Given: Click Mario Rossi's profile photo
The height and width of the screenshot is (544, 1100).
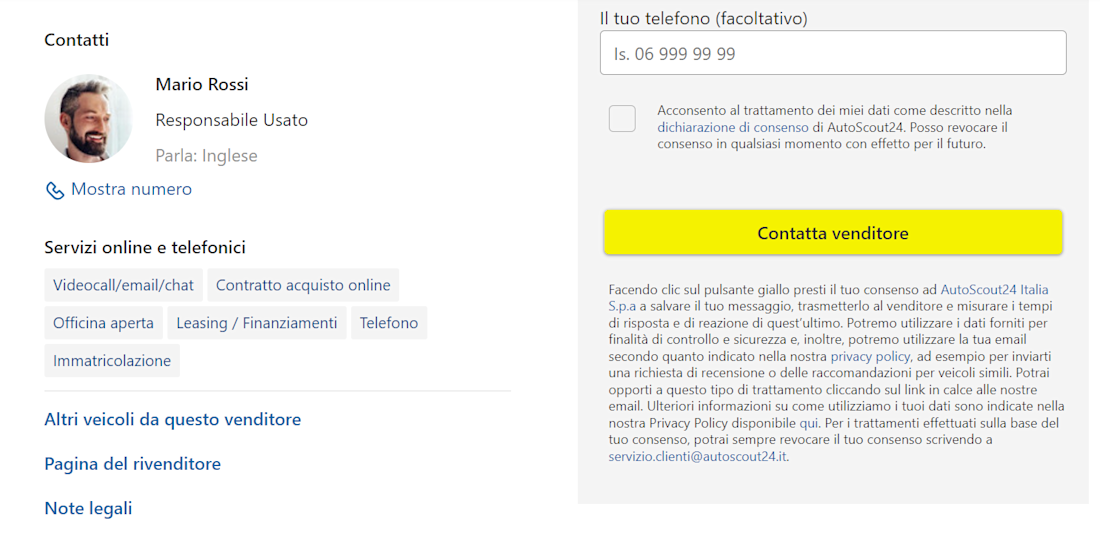Looking at the screenshot, I should [x=88, y=118].
